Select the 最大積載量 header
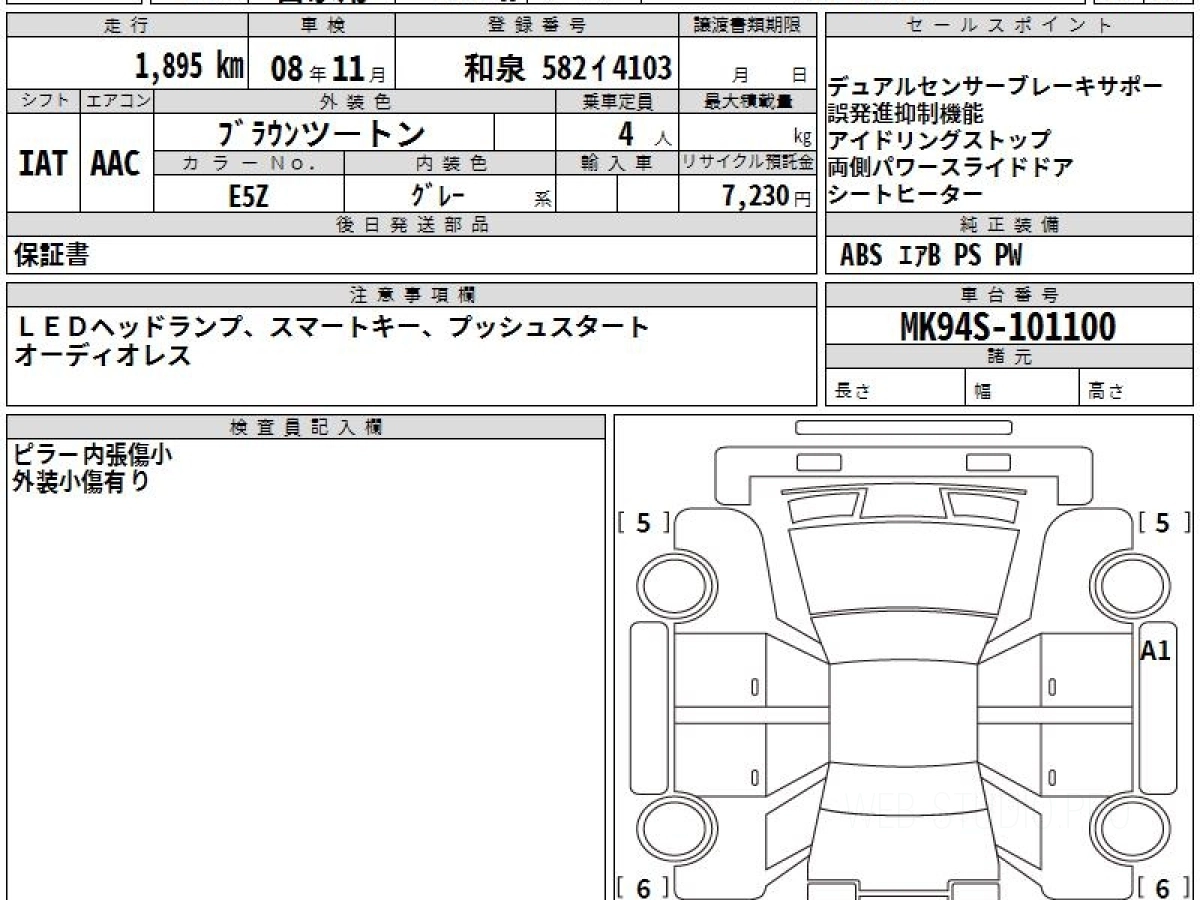1200x900 pixels. coord(748,101)
